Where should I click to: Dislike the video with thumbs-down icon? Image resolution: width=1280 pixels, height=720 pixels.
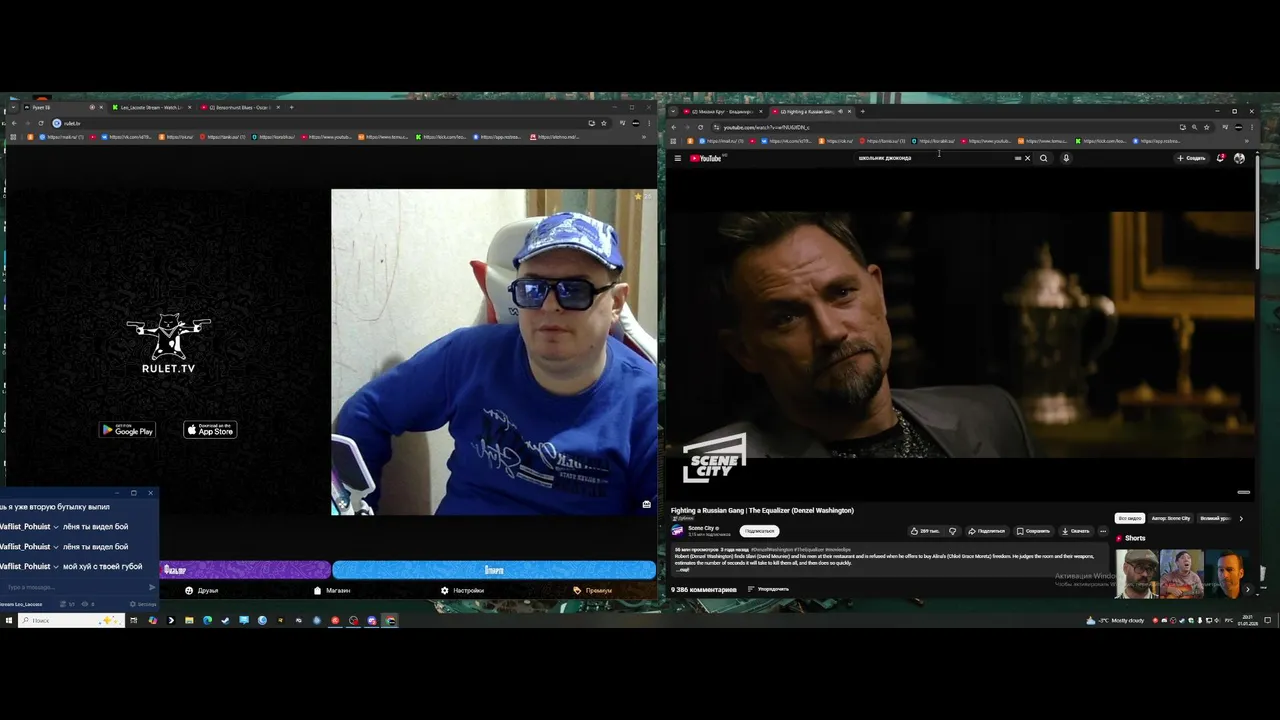[x=953, y=531]
